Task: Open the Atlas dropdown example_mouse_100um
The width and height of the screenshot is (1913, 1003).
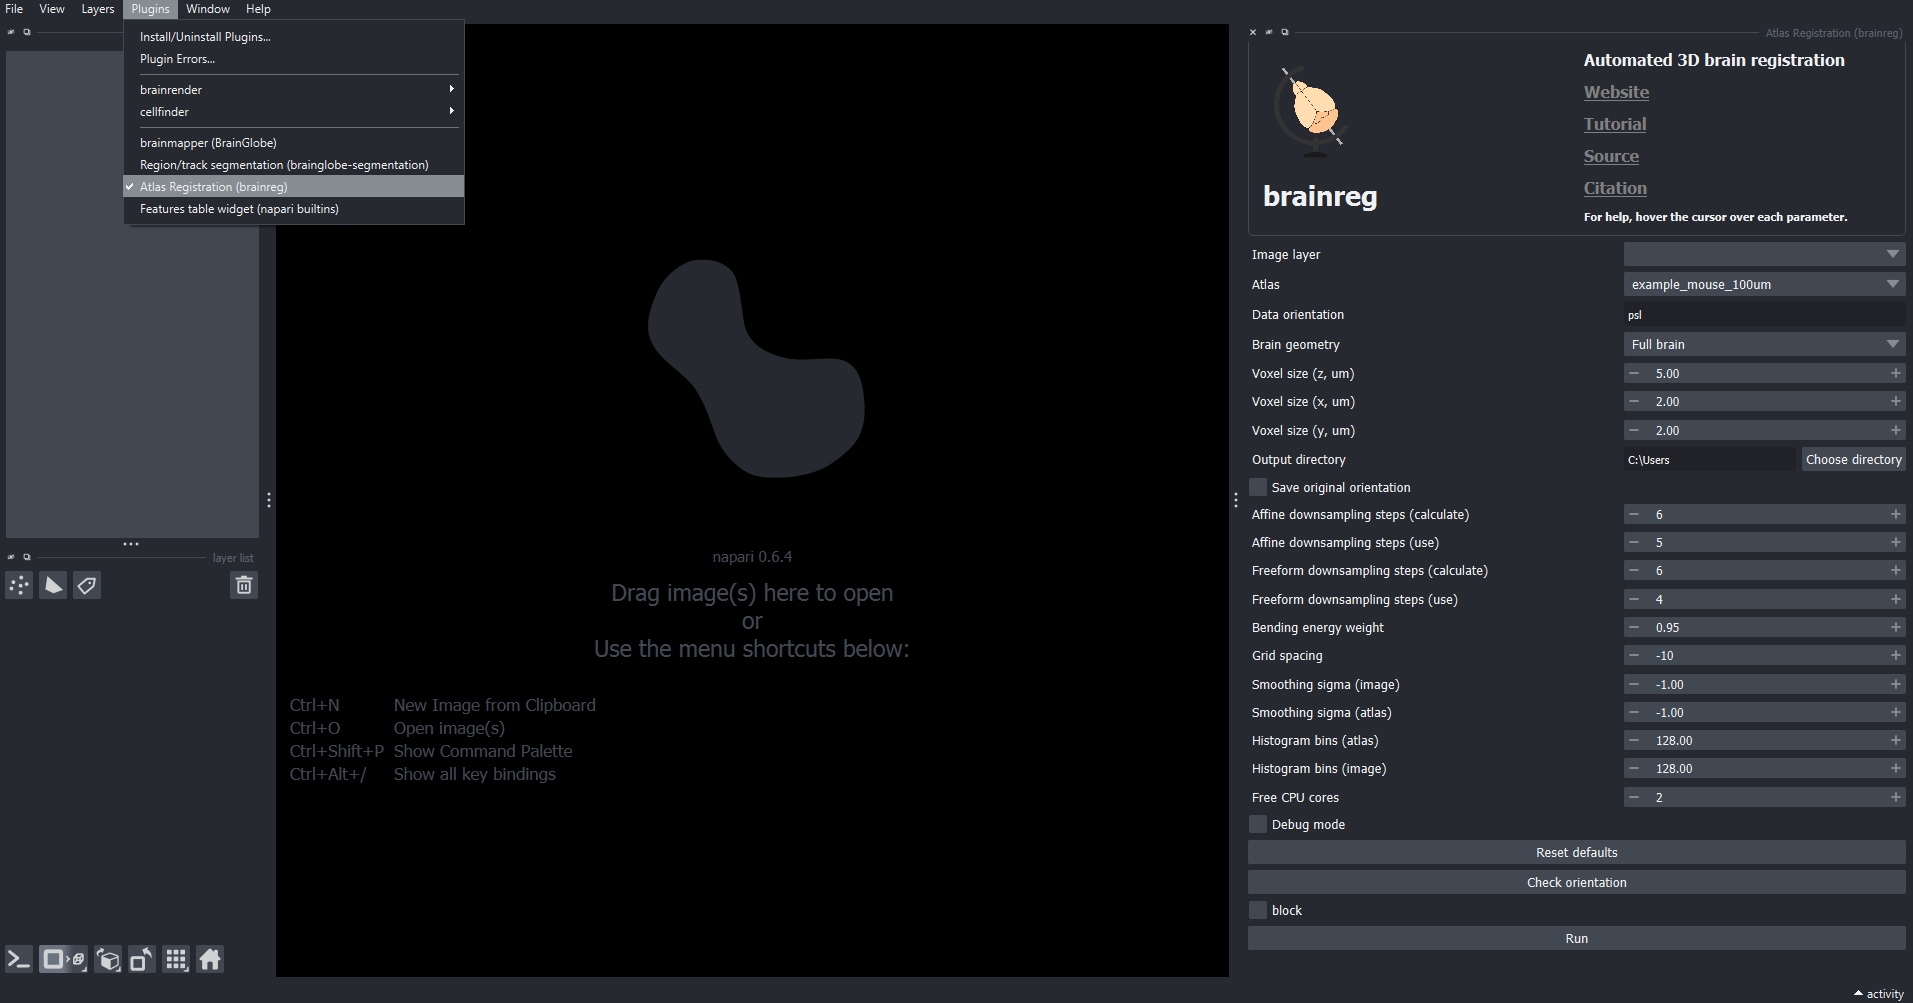Action: (1764, 284)
